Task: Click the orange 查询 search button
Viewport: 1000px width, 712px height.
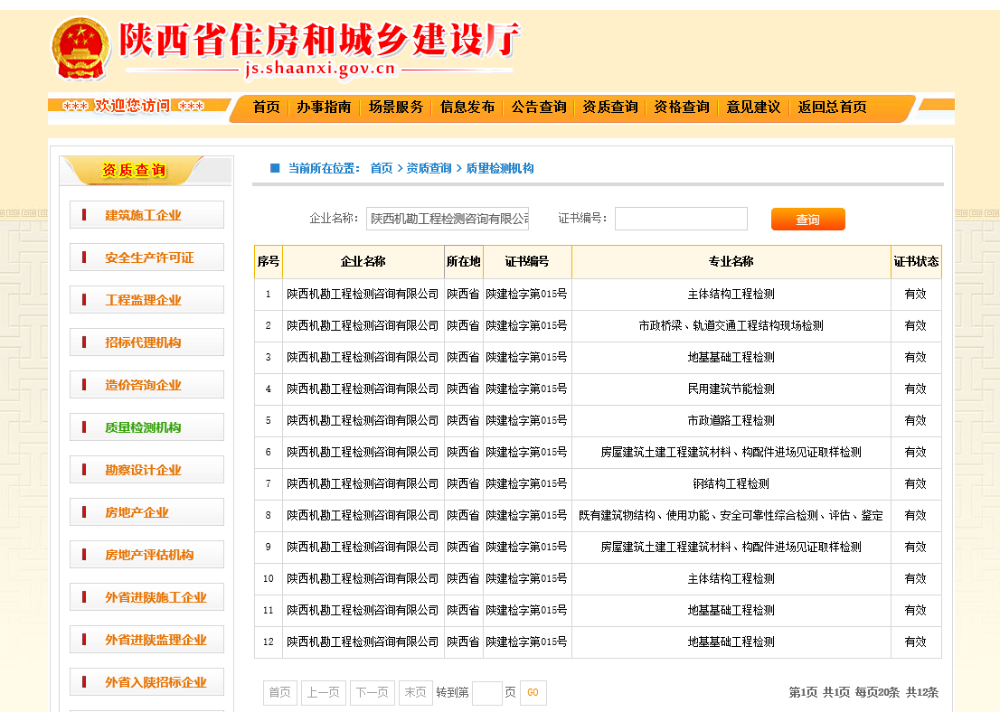Action: tap(807, 220)
